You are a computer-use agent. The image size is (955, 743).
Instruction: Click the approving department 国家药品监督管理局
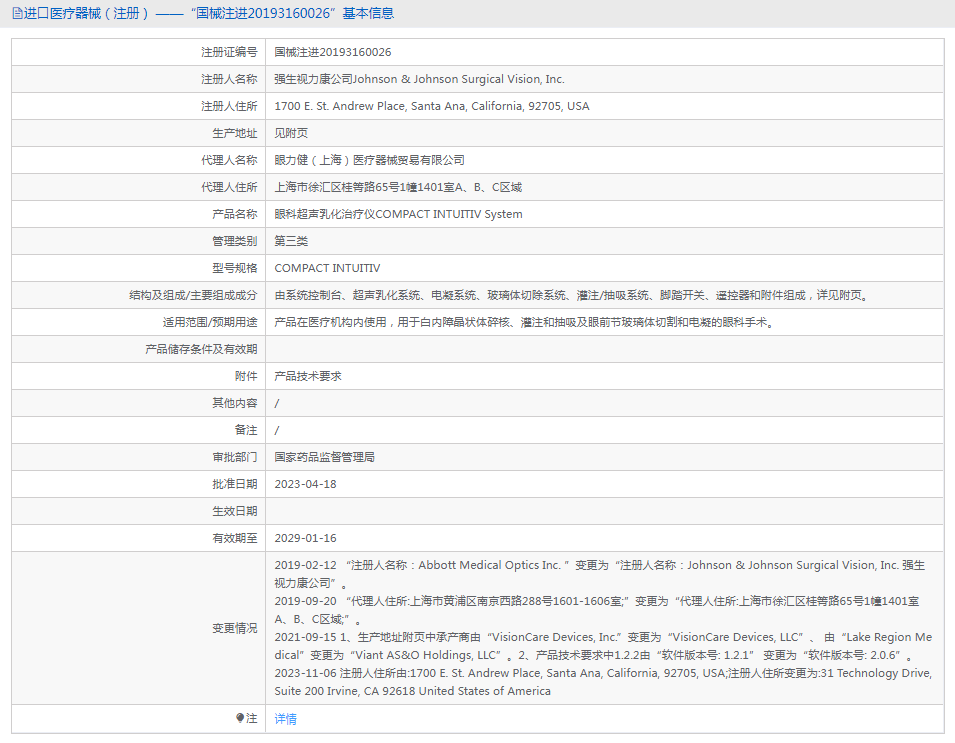point(324,457)
